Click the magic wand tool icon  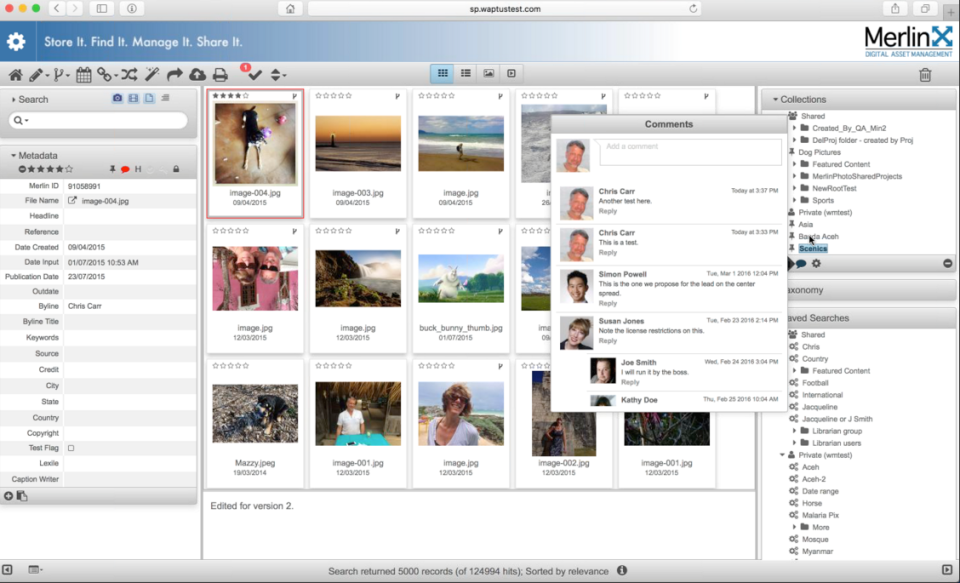152,75
